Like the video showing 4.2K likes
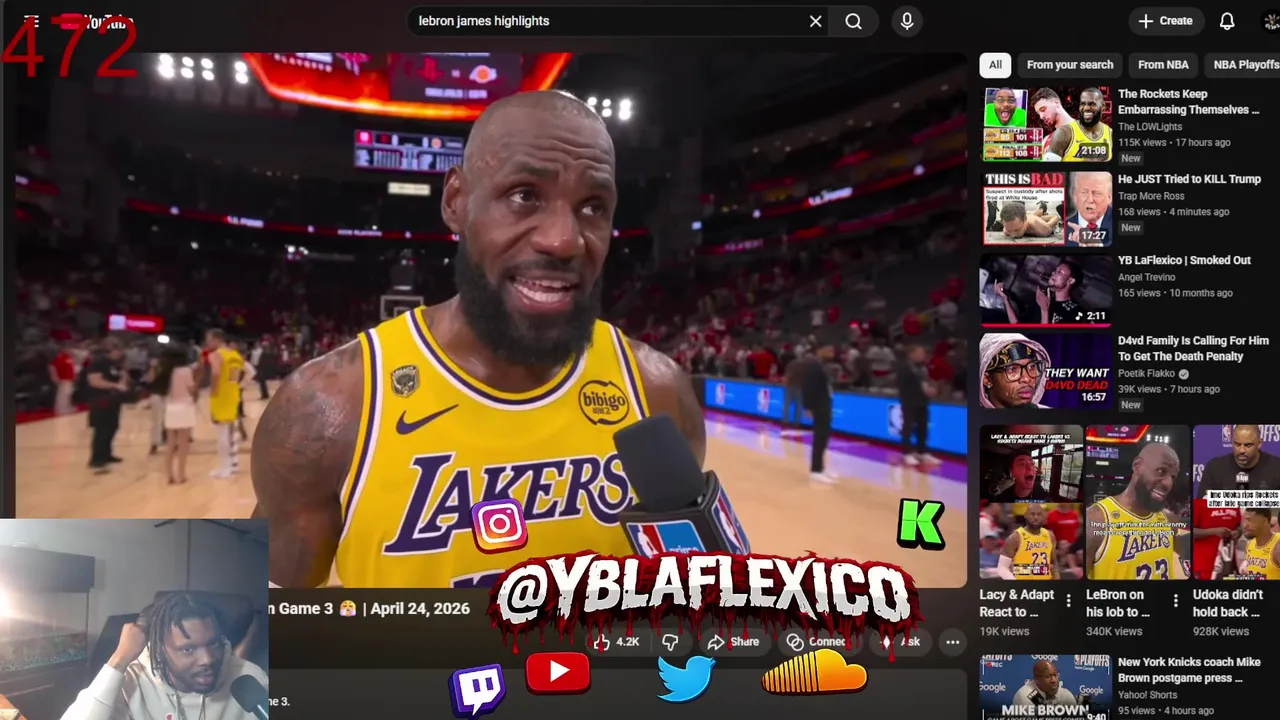 pos(616,642)
